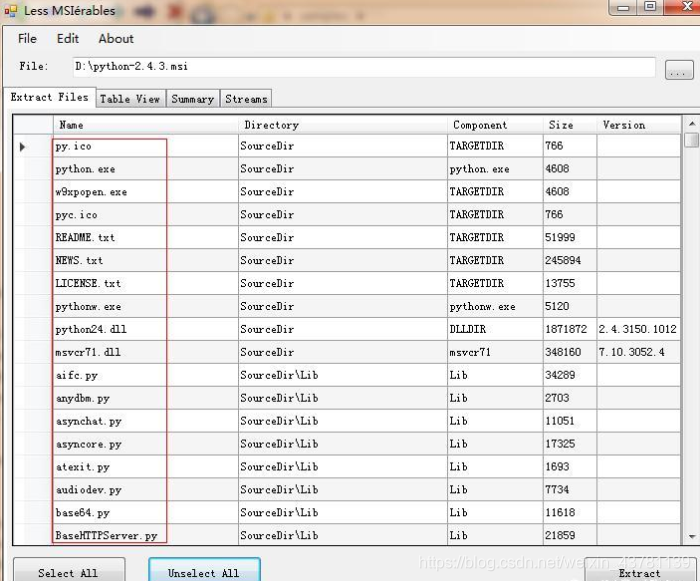Viewport: 700px width, 581px height.
Task: Click version 2.4.3150.1012 cell
Action: (638, 329)
